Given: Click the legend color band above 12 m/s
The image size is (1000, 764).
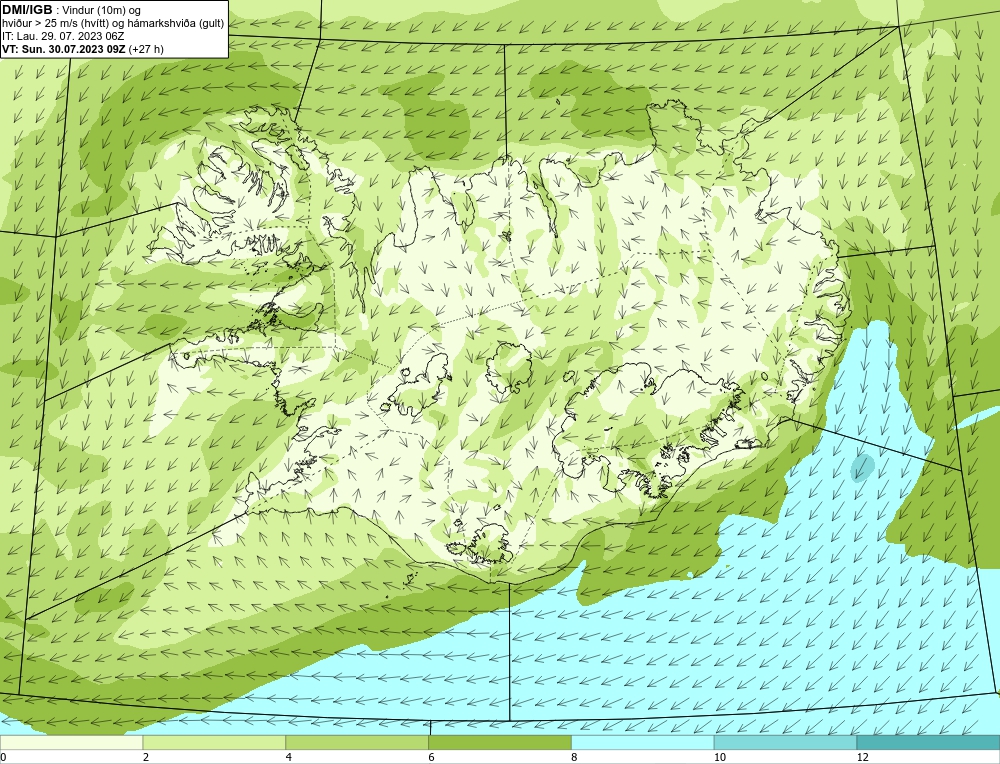Looking at the screenshot, I should [929, 743].
